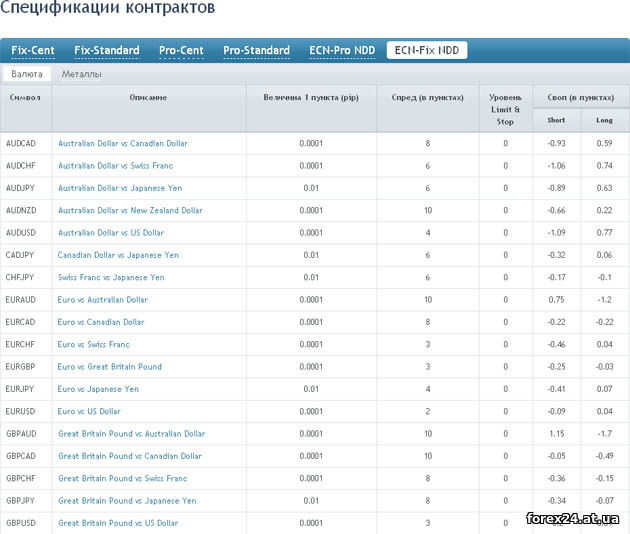The height and width of the screenshot is (534, 630).
Task: Click Euro vs Great Britain Pound link
Action: [x=110, y=367]
